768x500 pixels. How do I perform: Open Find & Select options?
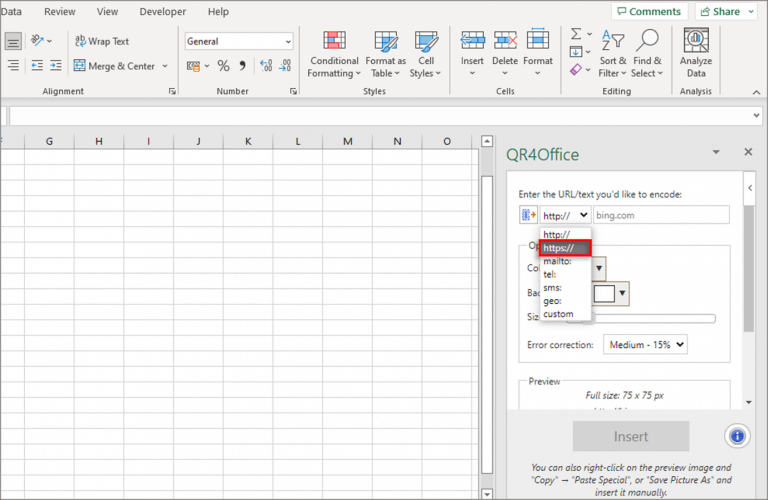pyautogui.click(x=647, y=54)
